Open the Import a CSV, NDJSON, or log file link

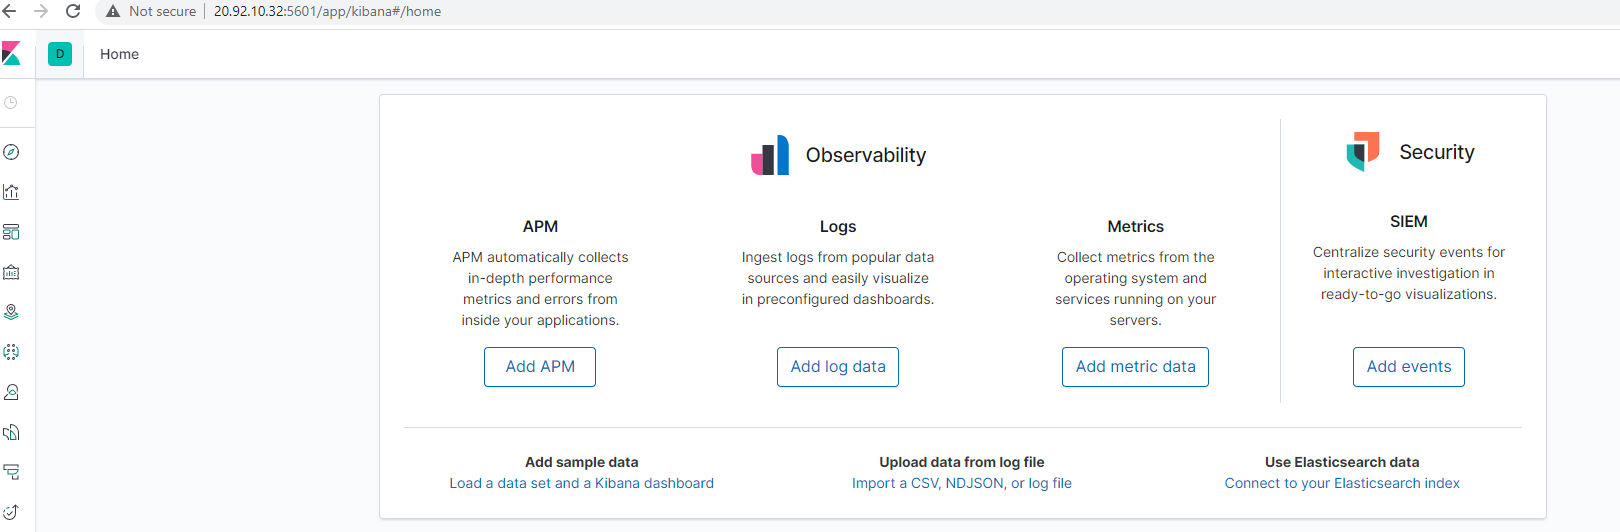[x=962, y=483]
